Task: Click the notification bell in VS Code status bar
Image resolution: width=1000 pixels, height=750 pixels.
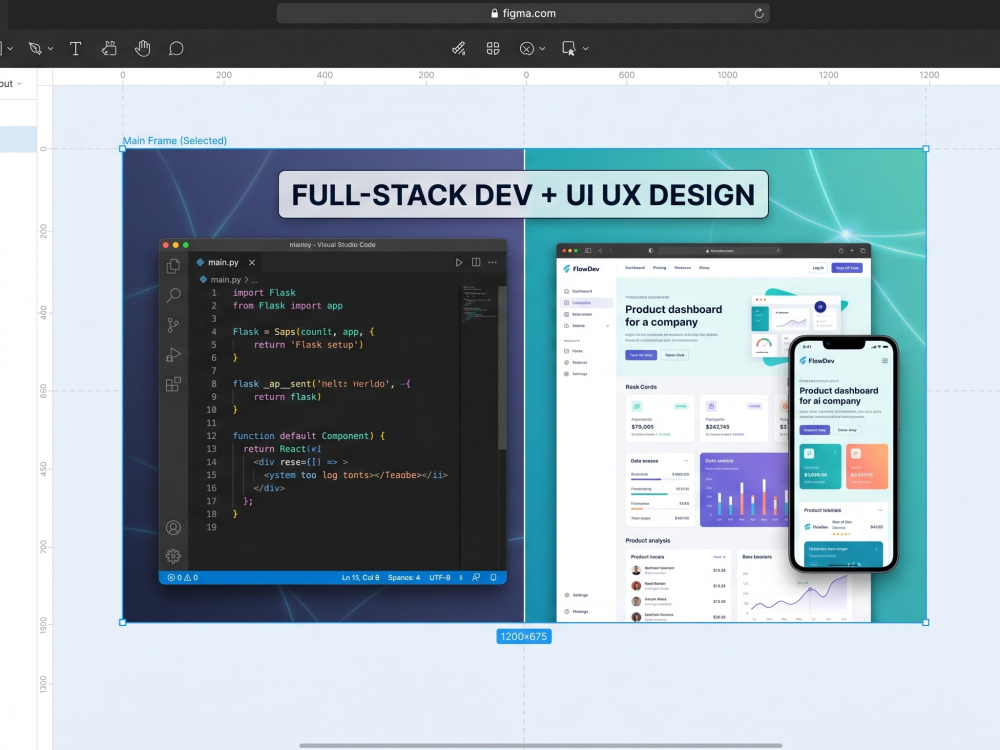Action: pyautogui.click(x=493, y=578)
